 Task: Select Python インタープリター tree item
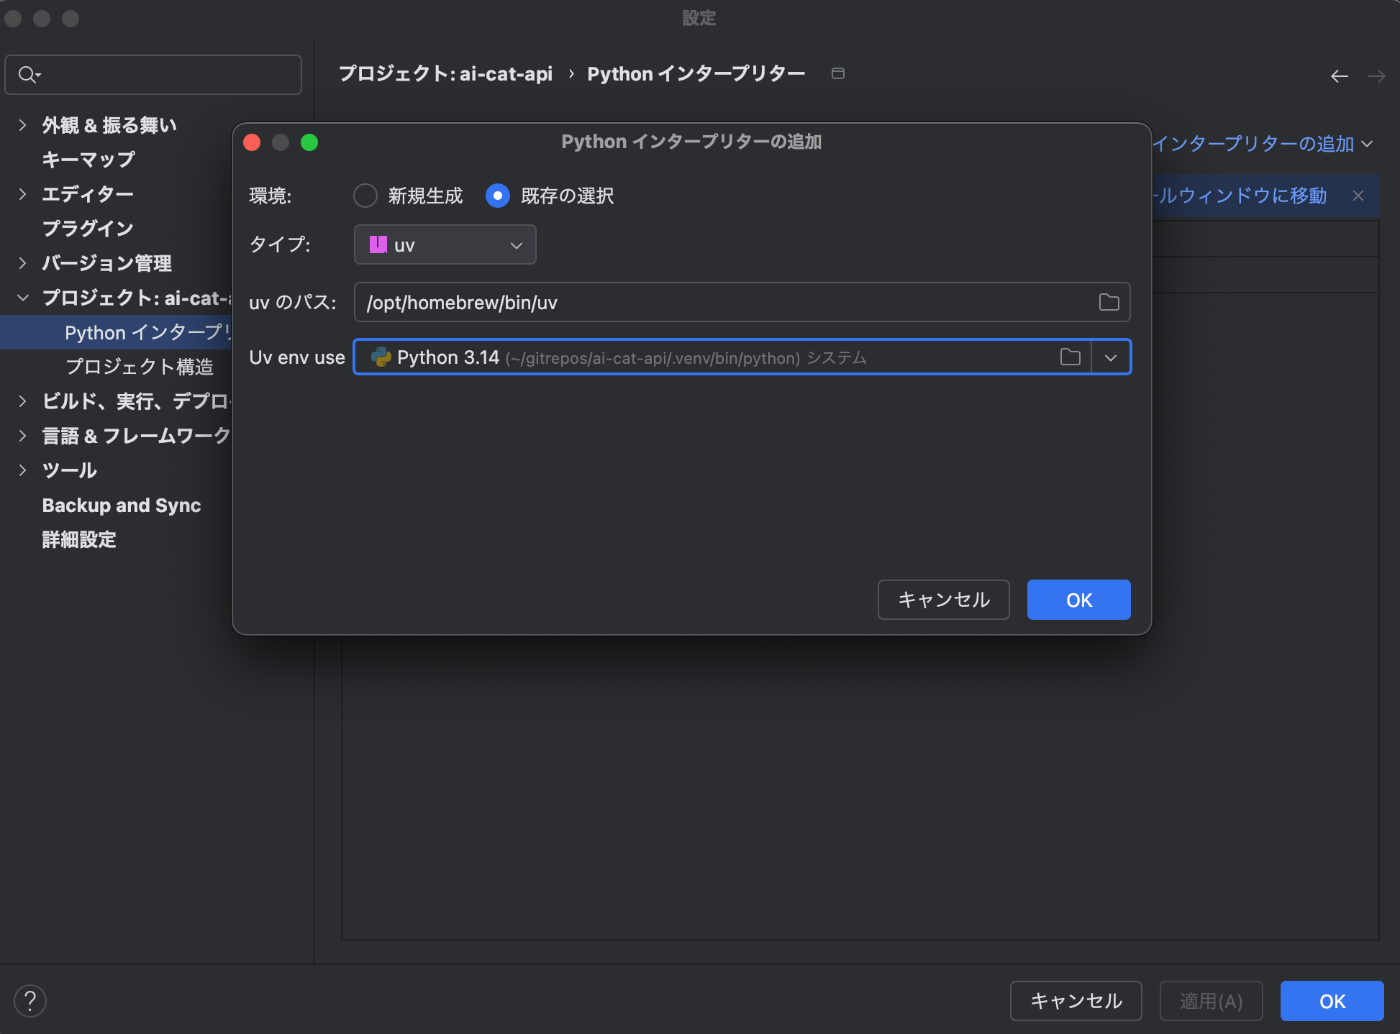click(x=116, y=332)
